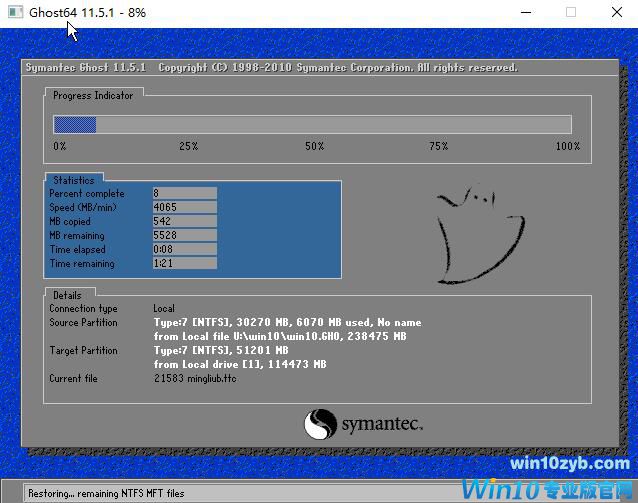Click the filled blue portion of progress bar

click(74, 124)
